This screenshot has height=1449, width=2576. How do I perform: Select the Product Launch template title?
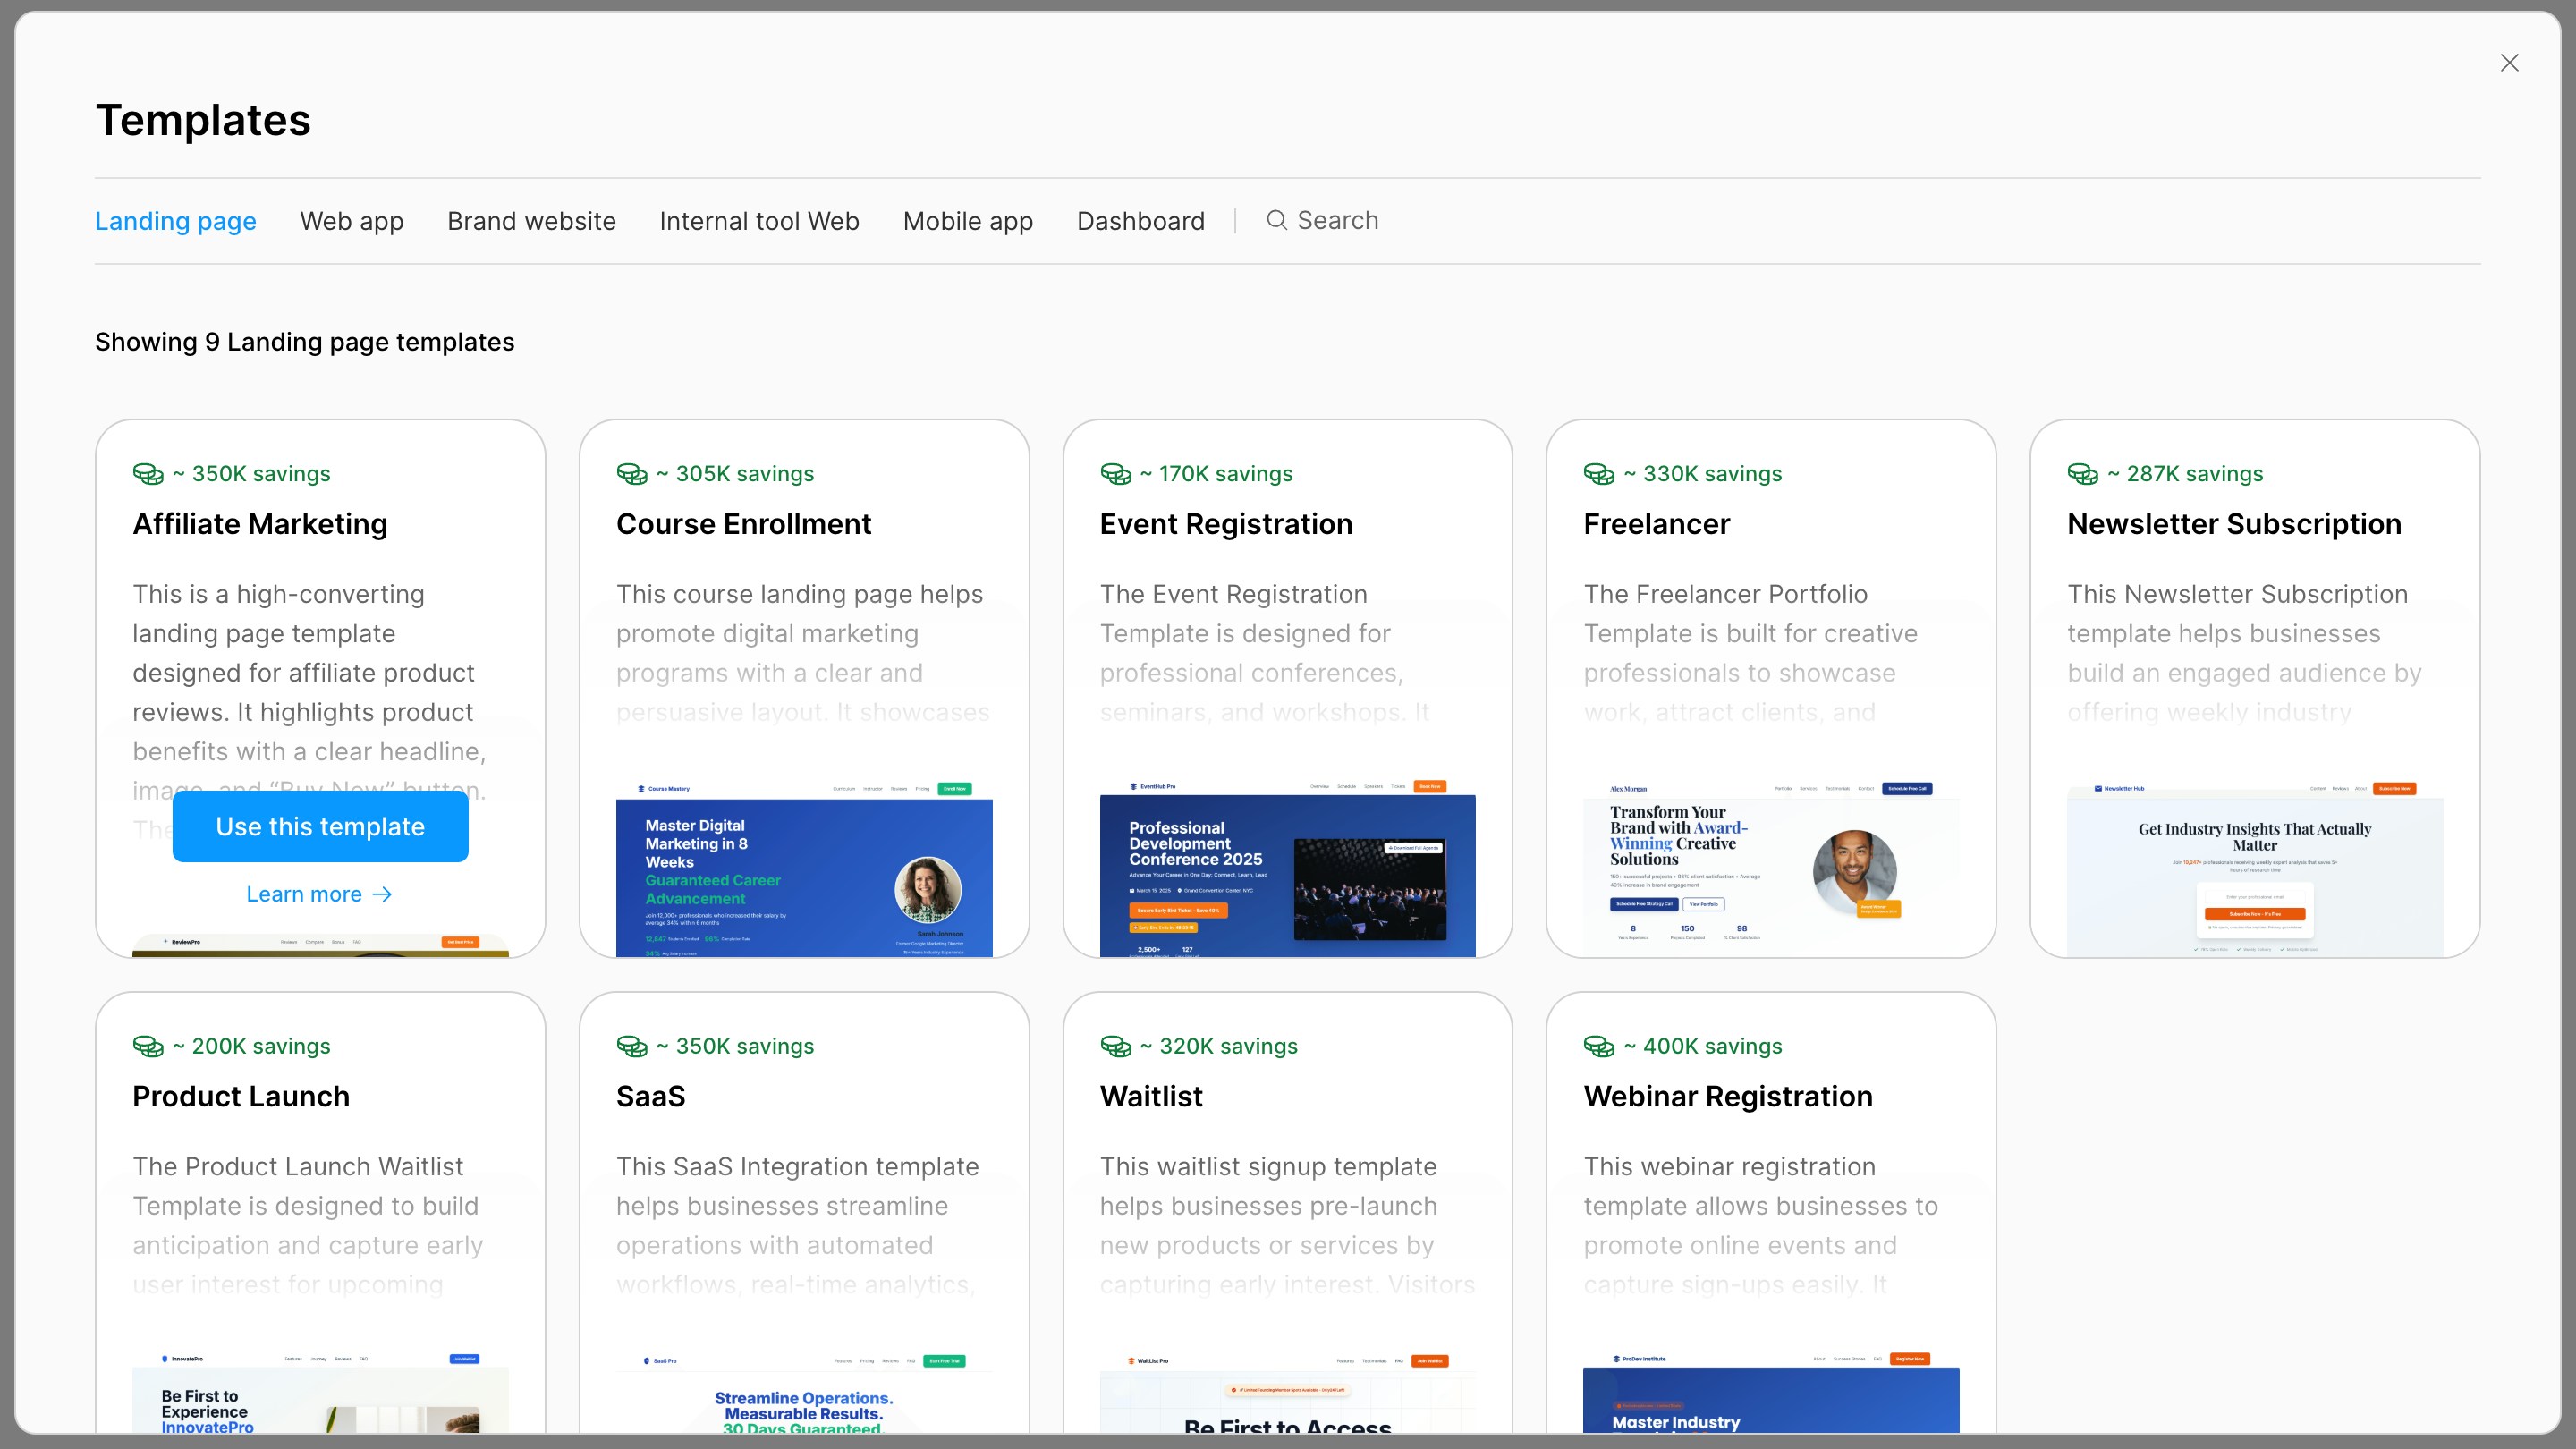click(241, 1096)
